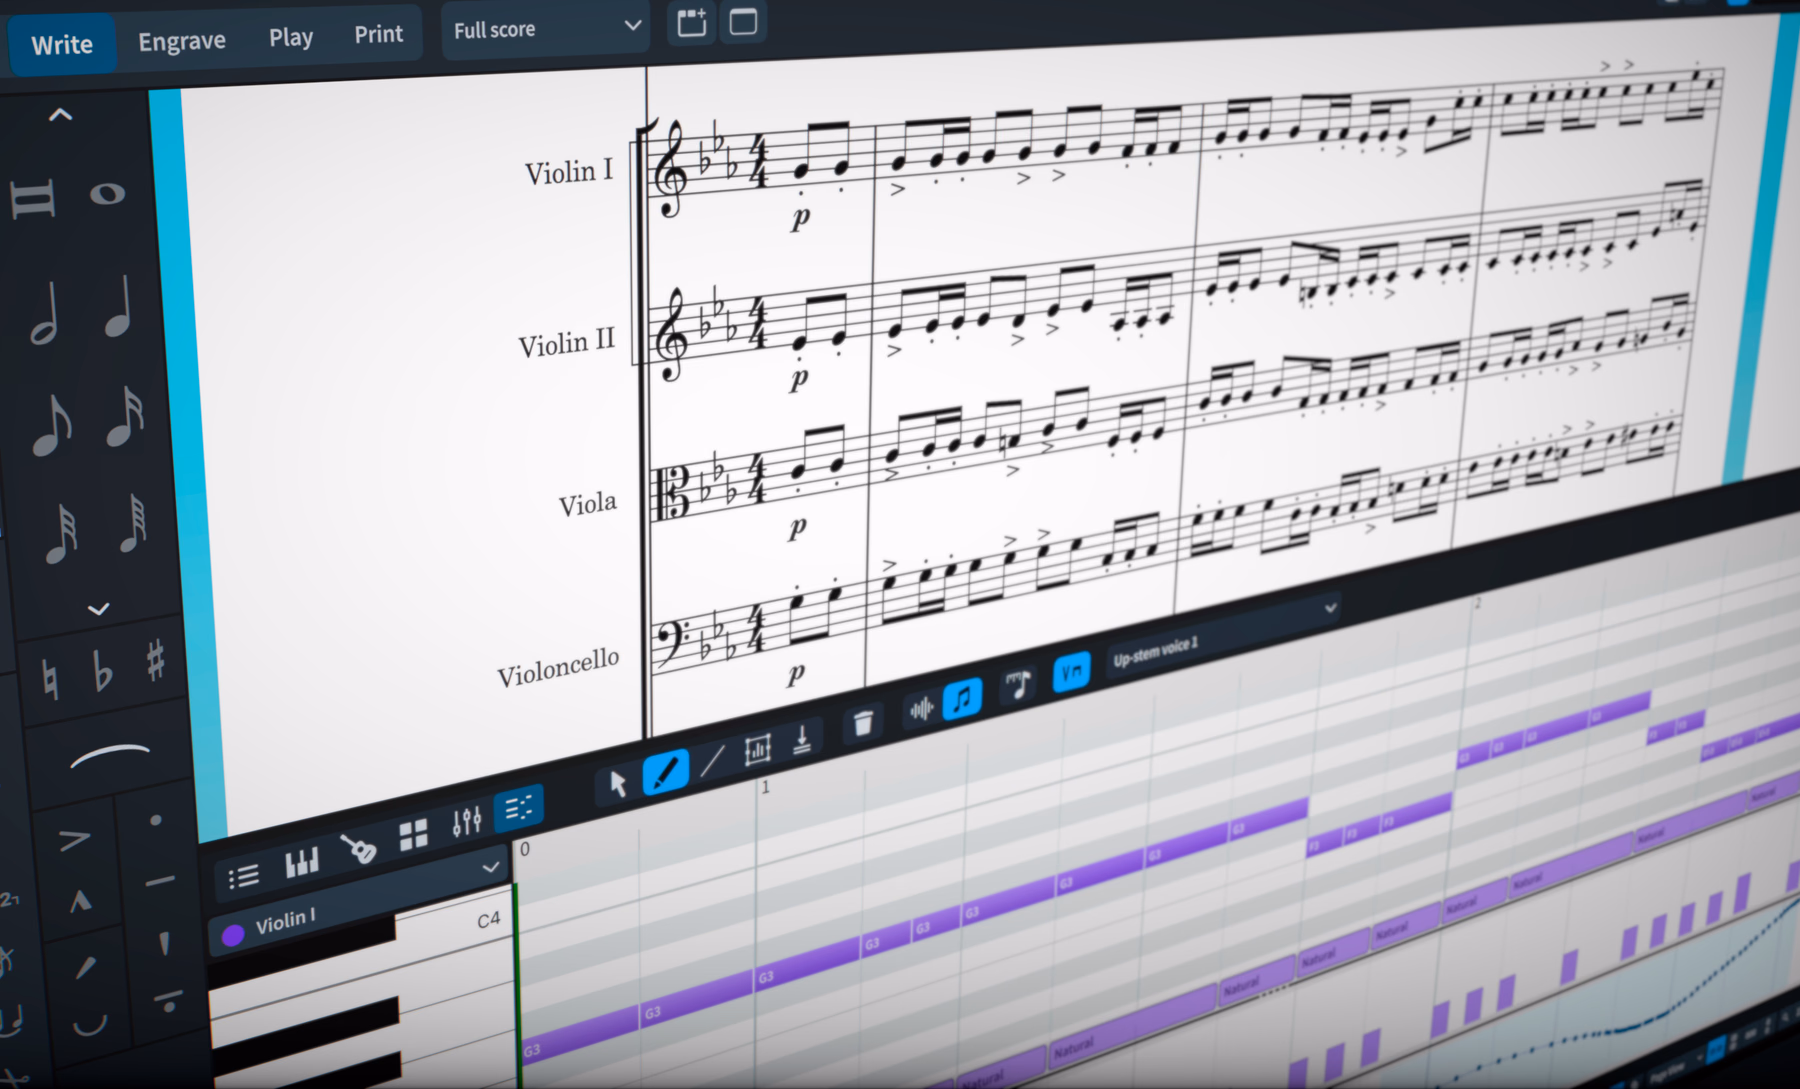
Task: Select the sixteenth note duration
Action: pyautogui.click(x=125, y=417)
